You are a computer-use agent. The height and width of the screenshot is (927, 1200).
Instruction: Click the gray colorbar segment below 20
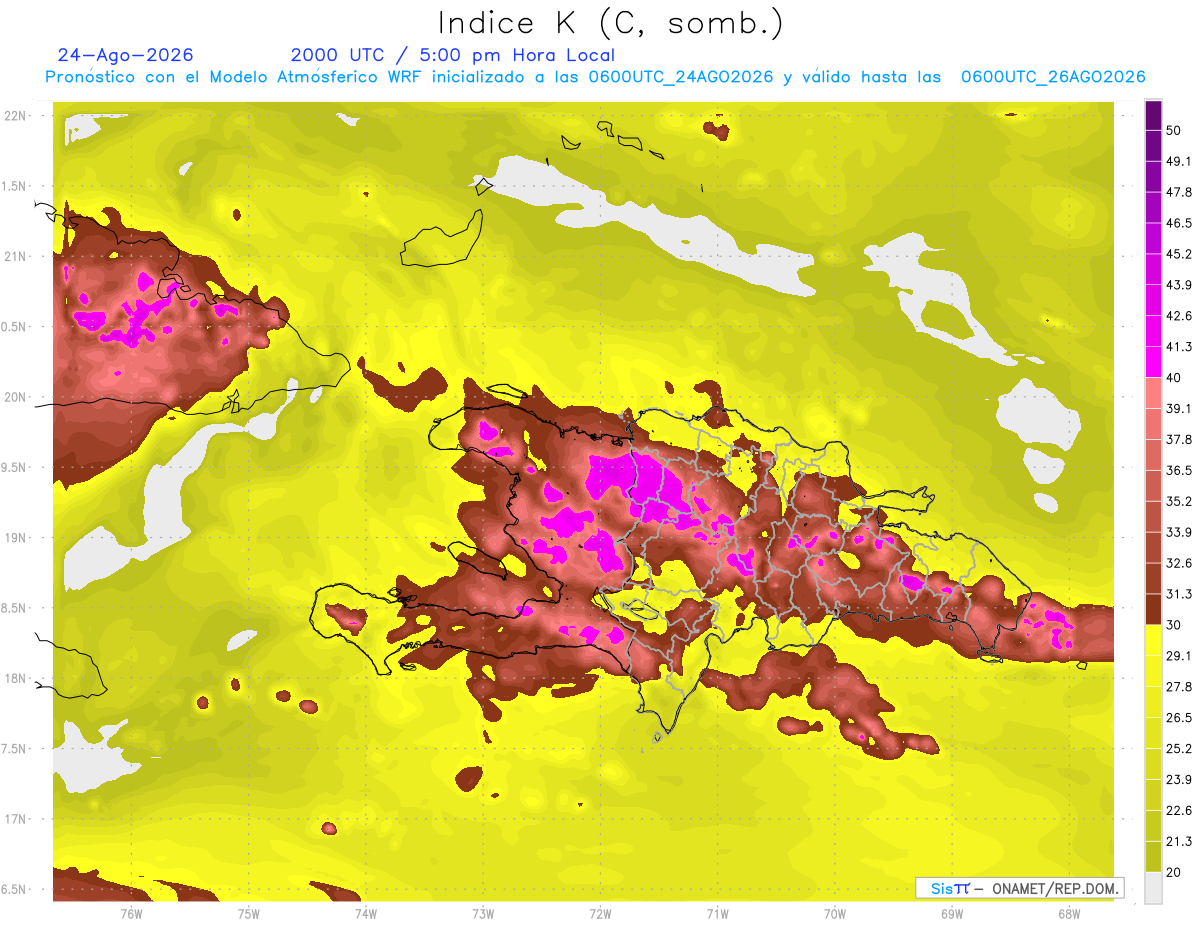(1153, 886)
